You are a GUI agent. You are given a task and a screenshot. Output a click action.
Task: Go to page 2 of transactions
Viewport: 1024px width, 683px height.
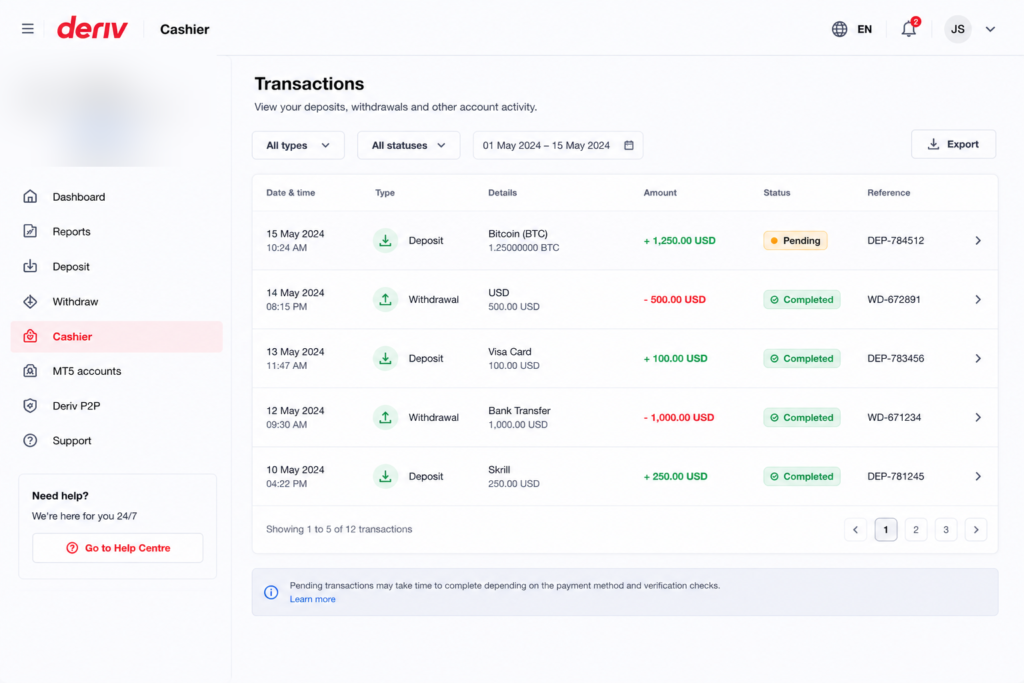coord(916,530)
